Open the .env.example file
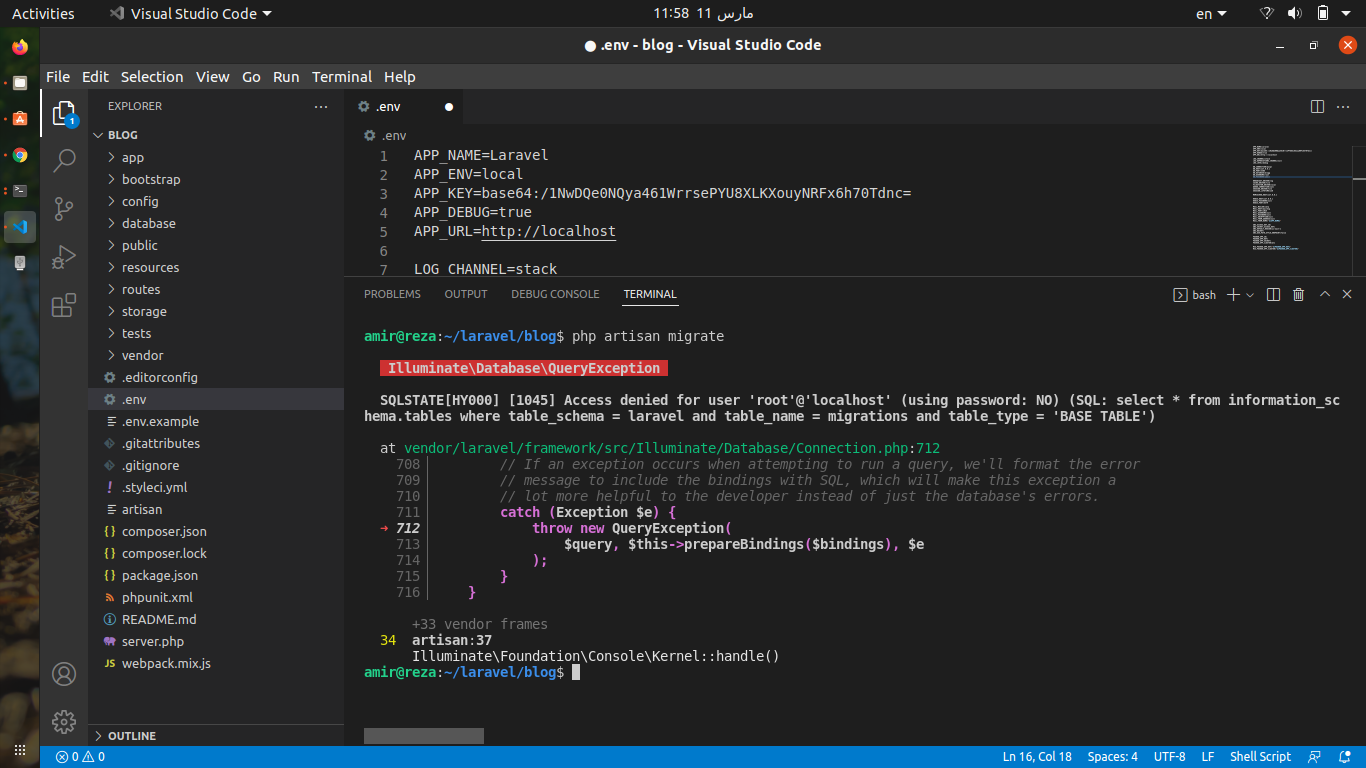The height and width of the screenshot is (768, 1366). point(216,421)
